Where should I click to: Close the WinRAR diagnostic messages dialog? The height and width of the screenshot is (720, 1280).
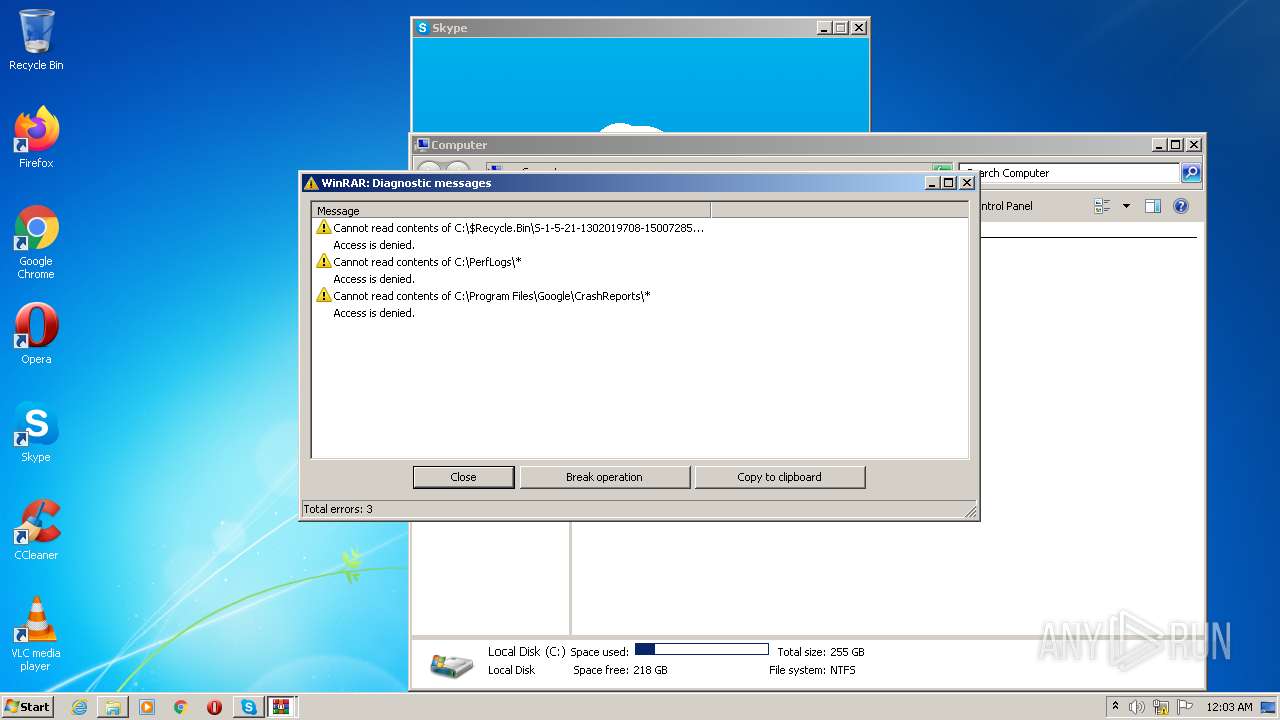pyautogui.click(x=463, y=477)
